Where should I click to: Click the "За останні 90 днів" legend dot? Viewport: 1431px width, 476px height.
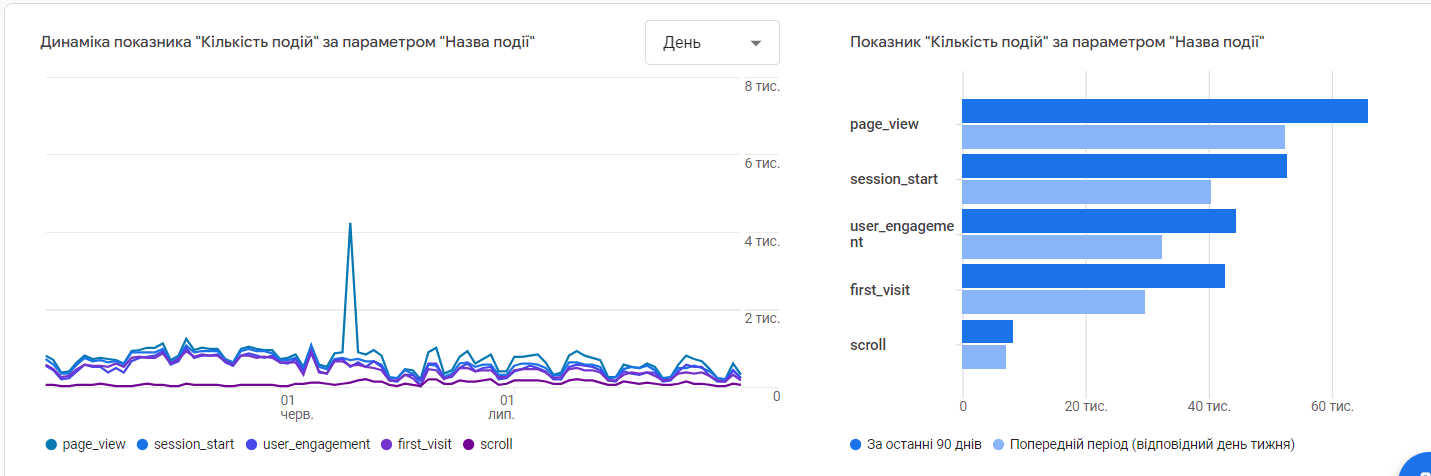pos(855,444)
